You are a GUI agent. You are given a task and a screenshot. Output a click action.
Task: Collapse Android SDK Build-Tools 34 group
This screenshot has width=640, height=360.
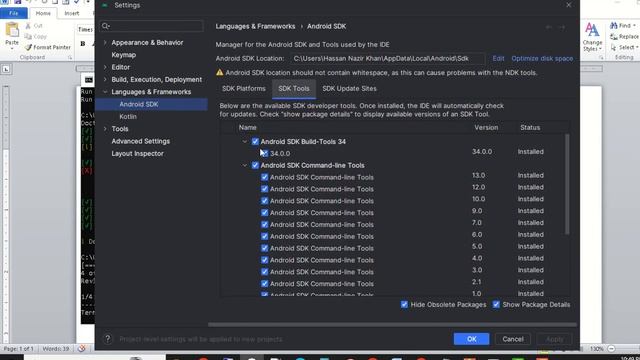click(245, 142)
